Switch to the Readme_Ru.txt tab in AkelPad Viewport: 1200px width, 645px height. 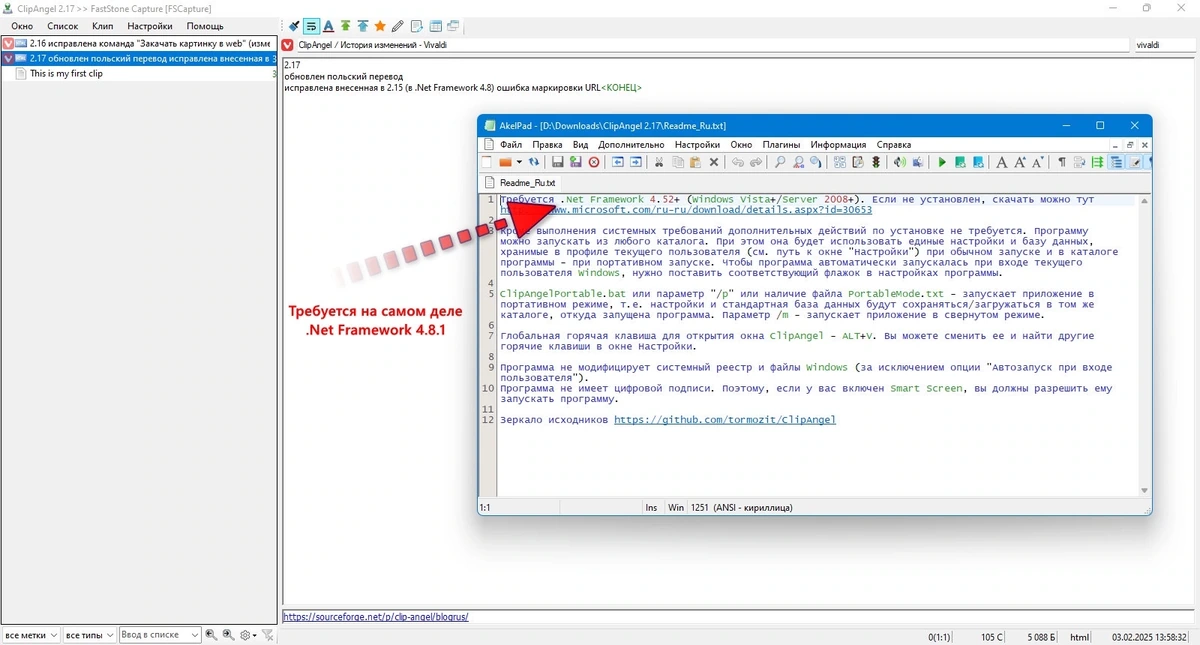tap(520, 183)
